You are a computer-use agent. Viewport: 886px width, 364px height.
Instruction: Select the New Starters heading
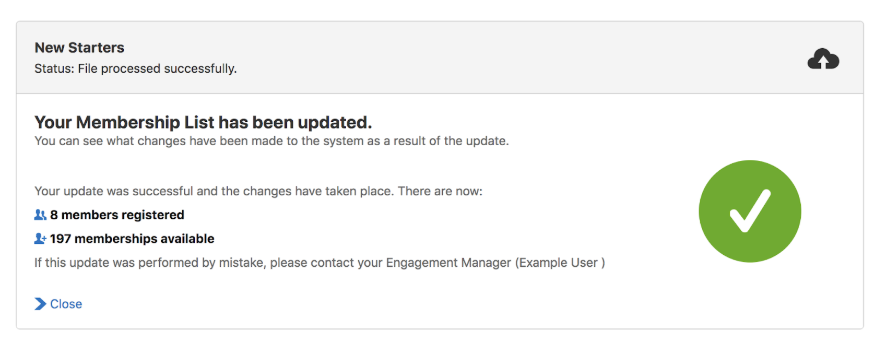(80, 47)
